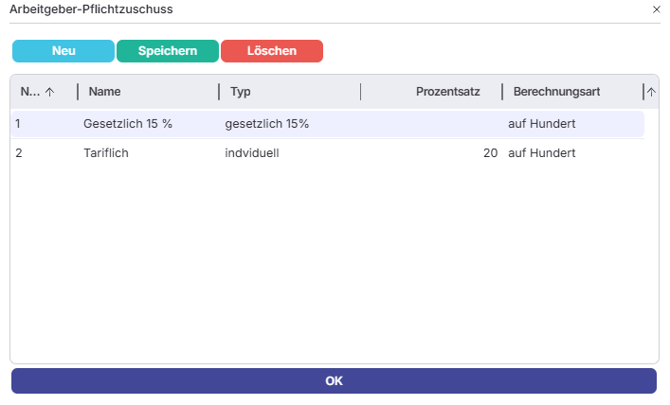Click row number 2 cell
This screenshot has width=670, height=405.
19,153
